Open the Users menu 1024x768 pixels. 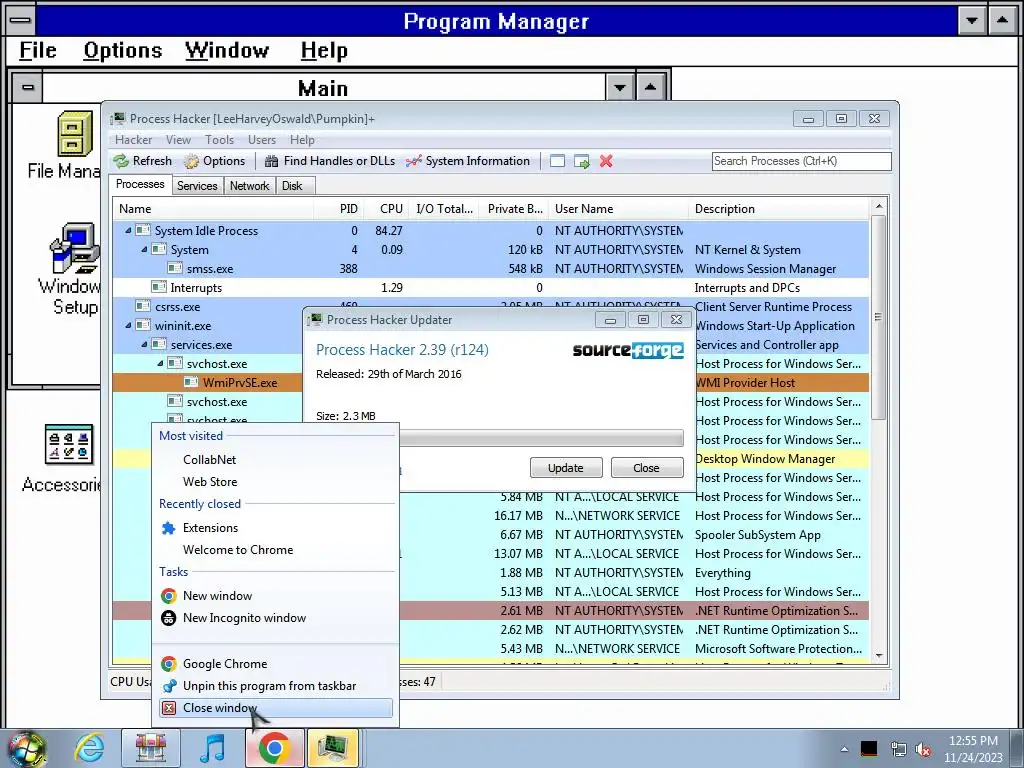coord(262,140)
